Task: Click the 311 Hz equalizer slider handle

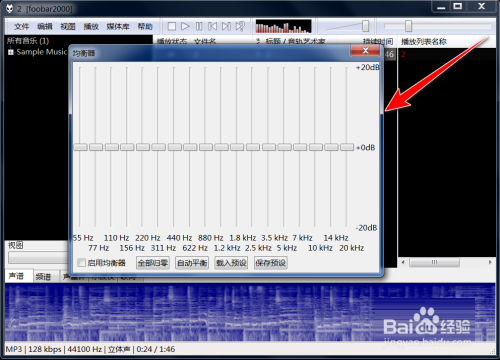Action: coord(159,147)
